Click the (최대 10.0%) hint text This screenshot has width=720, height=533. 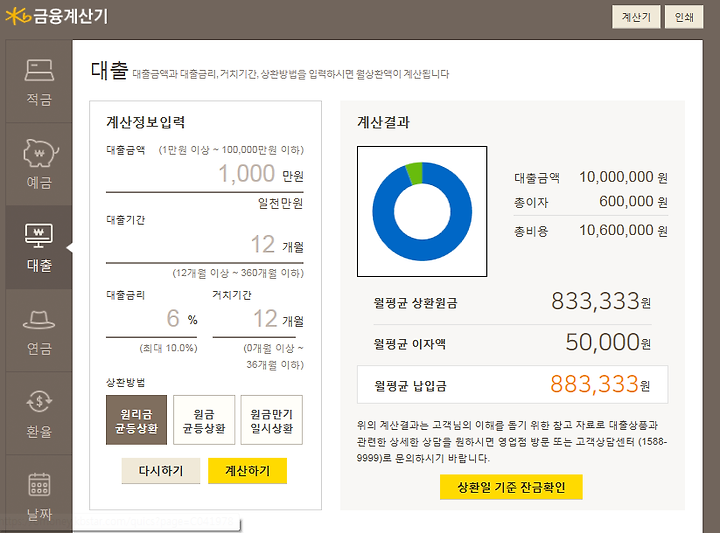(169, 348)
